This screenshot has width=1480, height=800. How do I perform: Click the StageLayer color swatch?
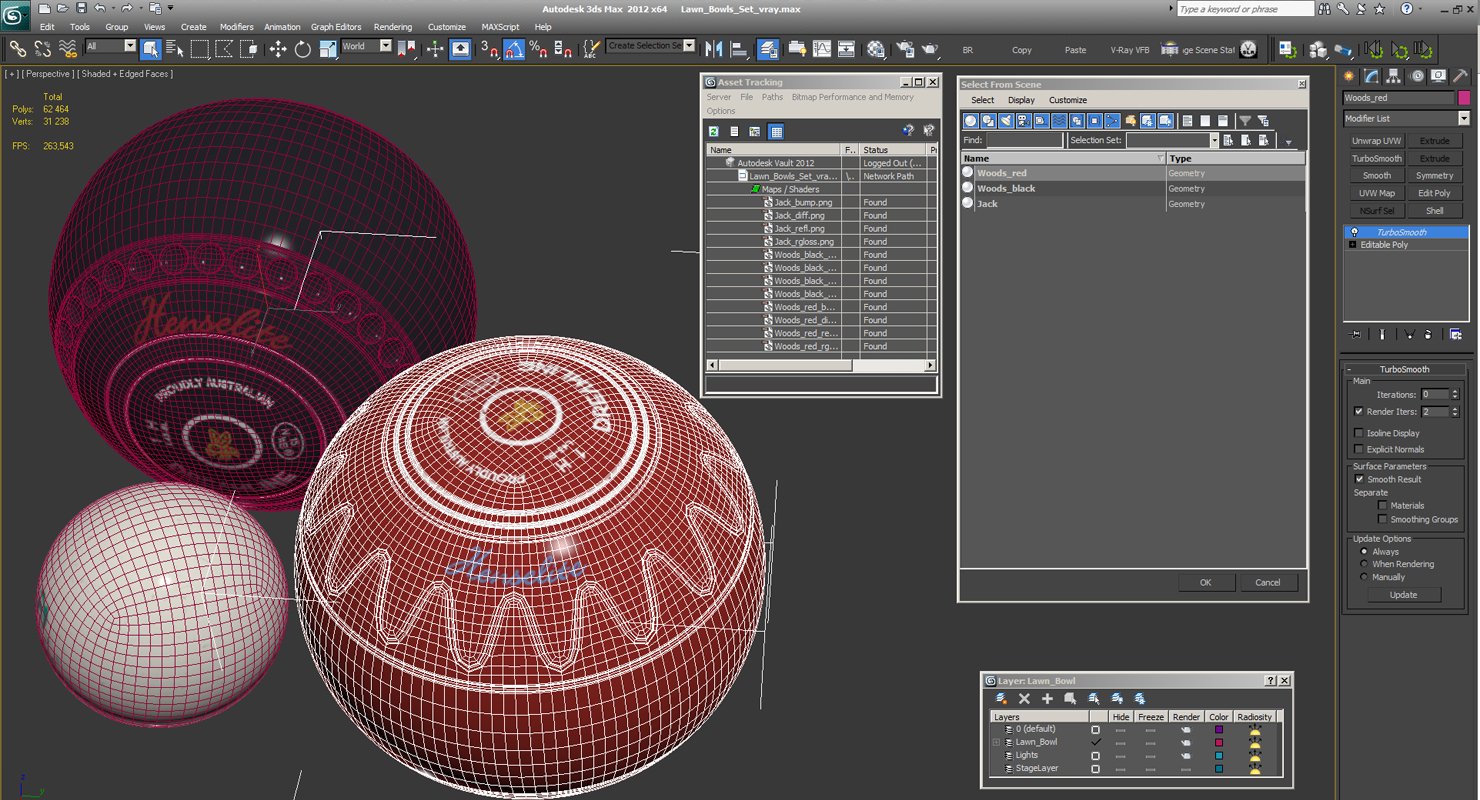(x=1219, y=768)
